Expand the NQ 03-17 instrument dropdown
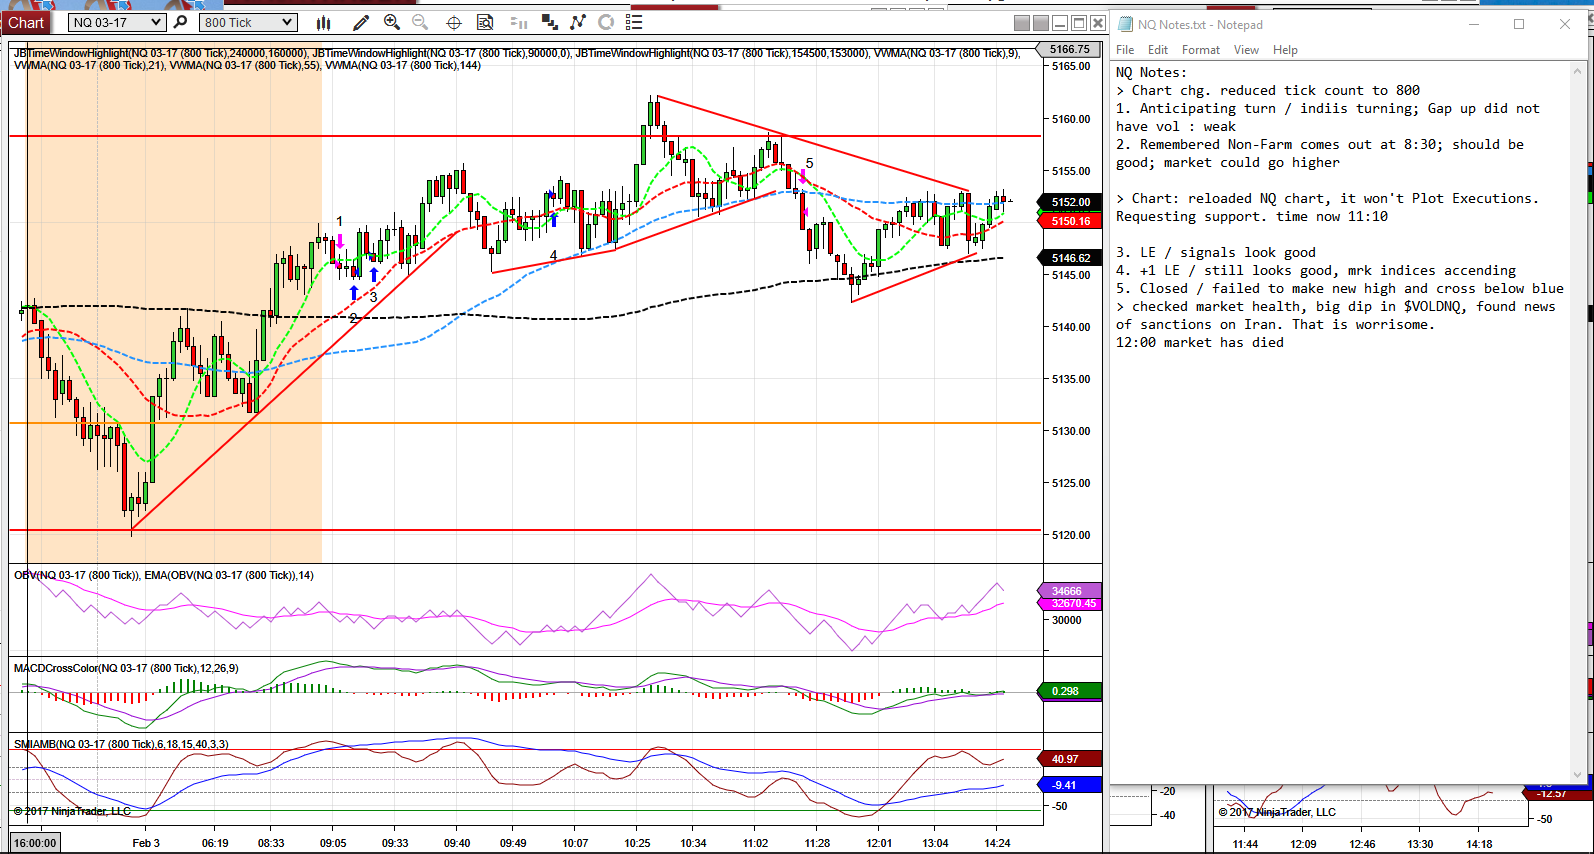Image resolution: width=1594 pixels, height=854 pixels. [x=117, y=22]
